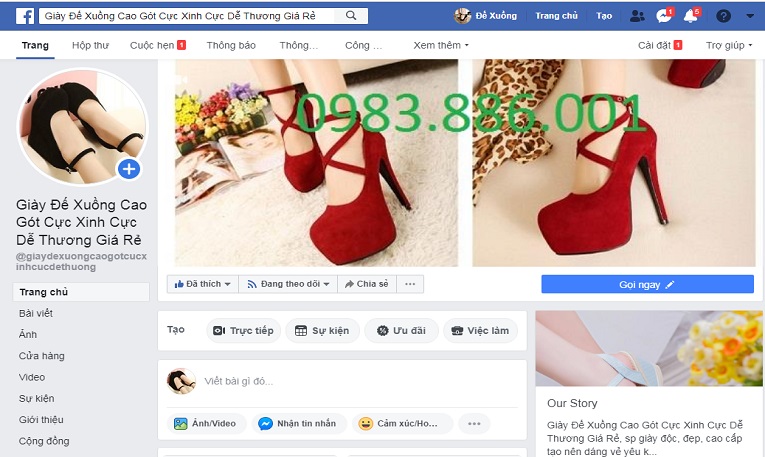Open the Messenger messages icon
This screenshot has width=765, height=457.
click(x=663, y=16)
